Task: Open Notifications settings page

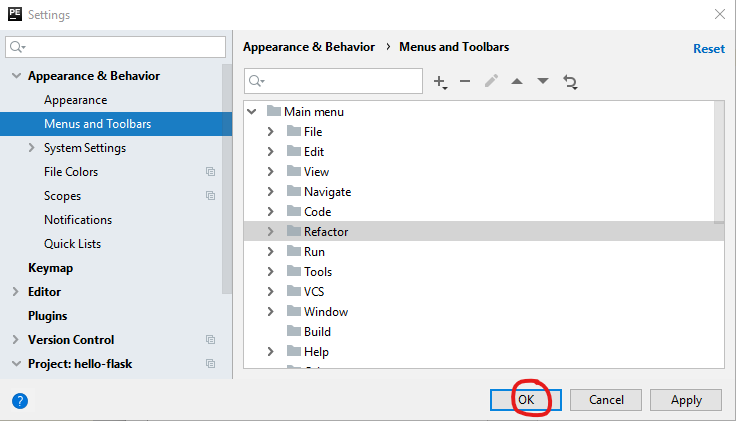Action: pos(78,220)
